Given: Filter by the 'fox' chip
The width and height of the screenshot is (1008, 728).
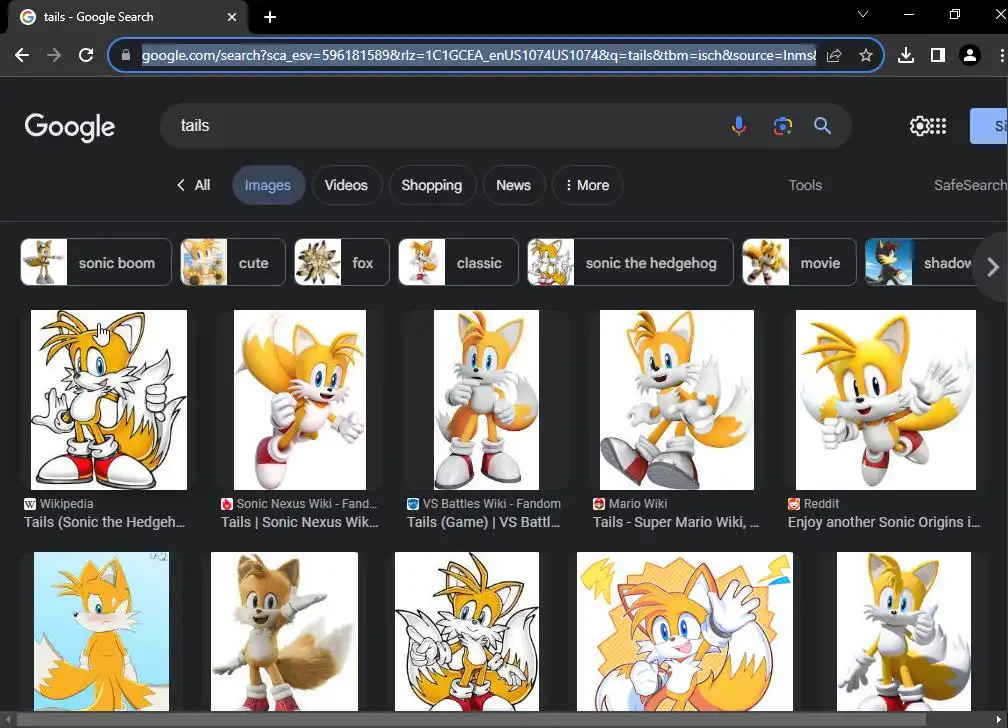Looking at the screenshot, I should [341, 262].
